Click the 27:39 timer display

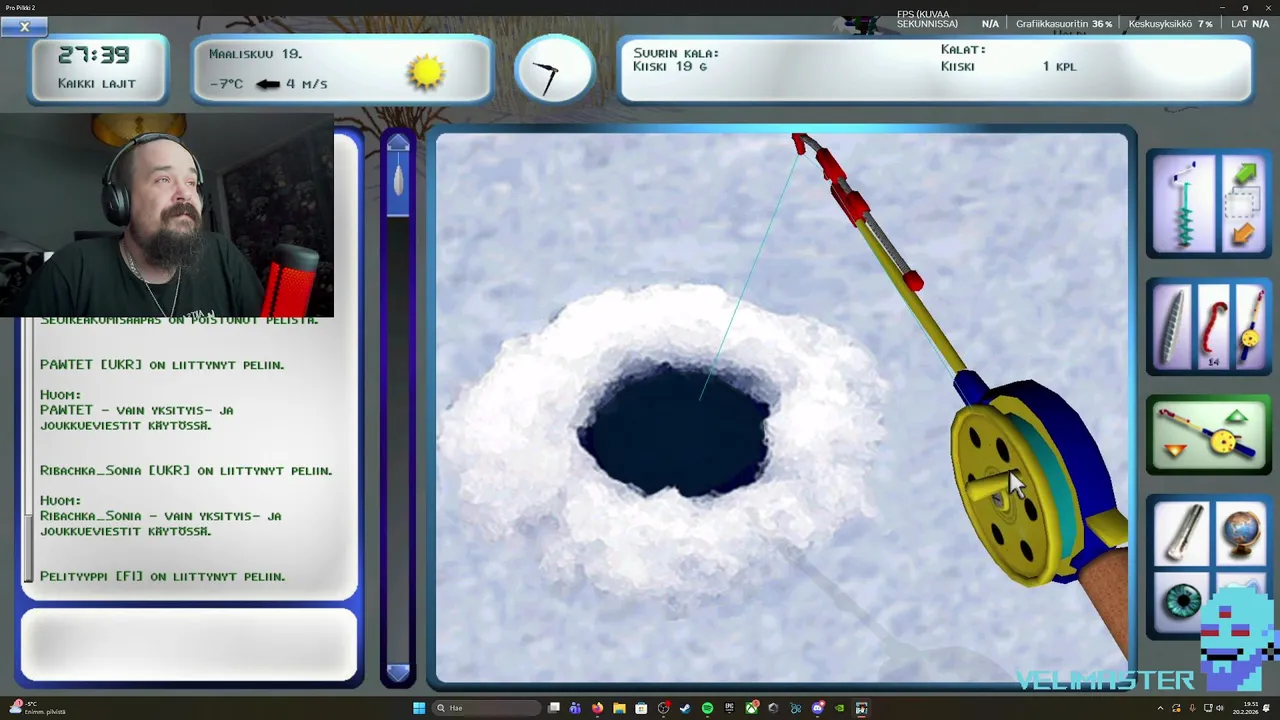94,56
